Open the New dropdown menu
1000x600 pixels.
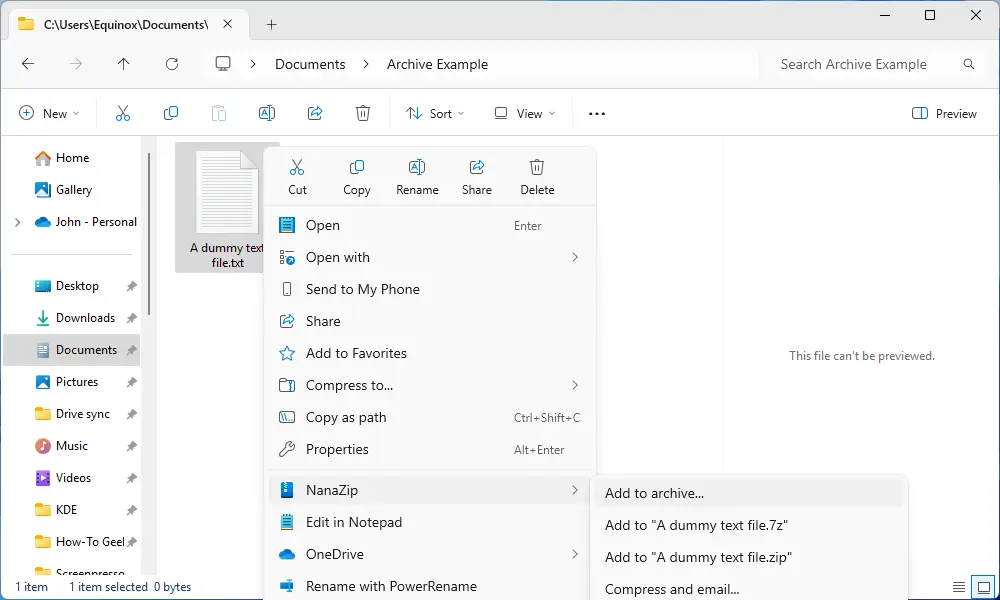pyautogui.click(x=49, y=113)
